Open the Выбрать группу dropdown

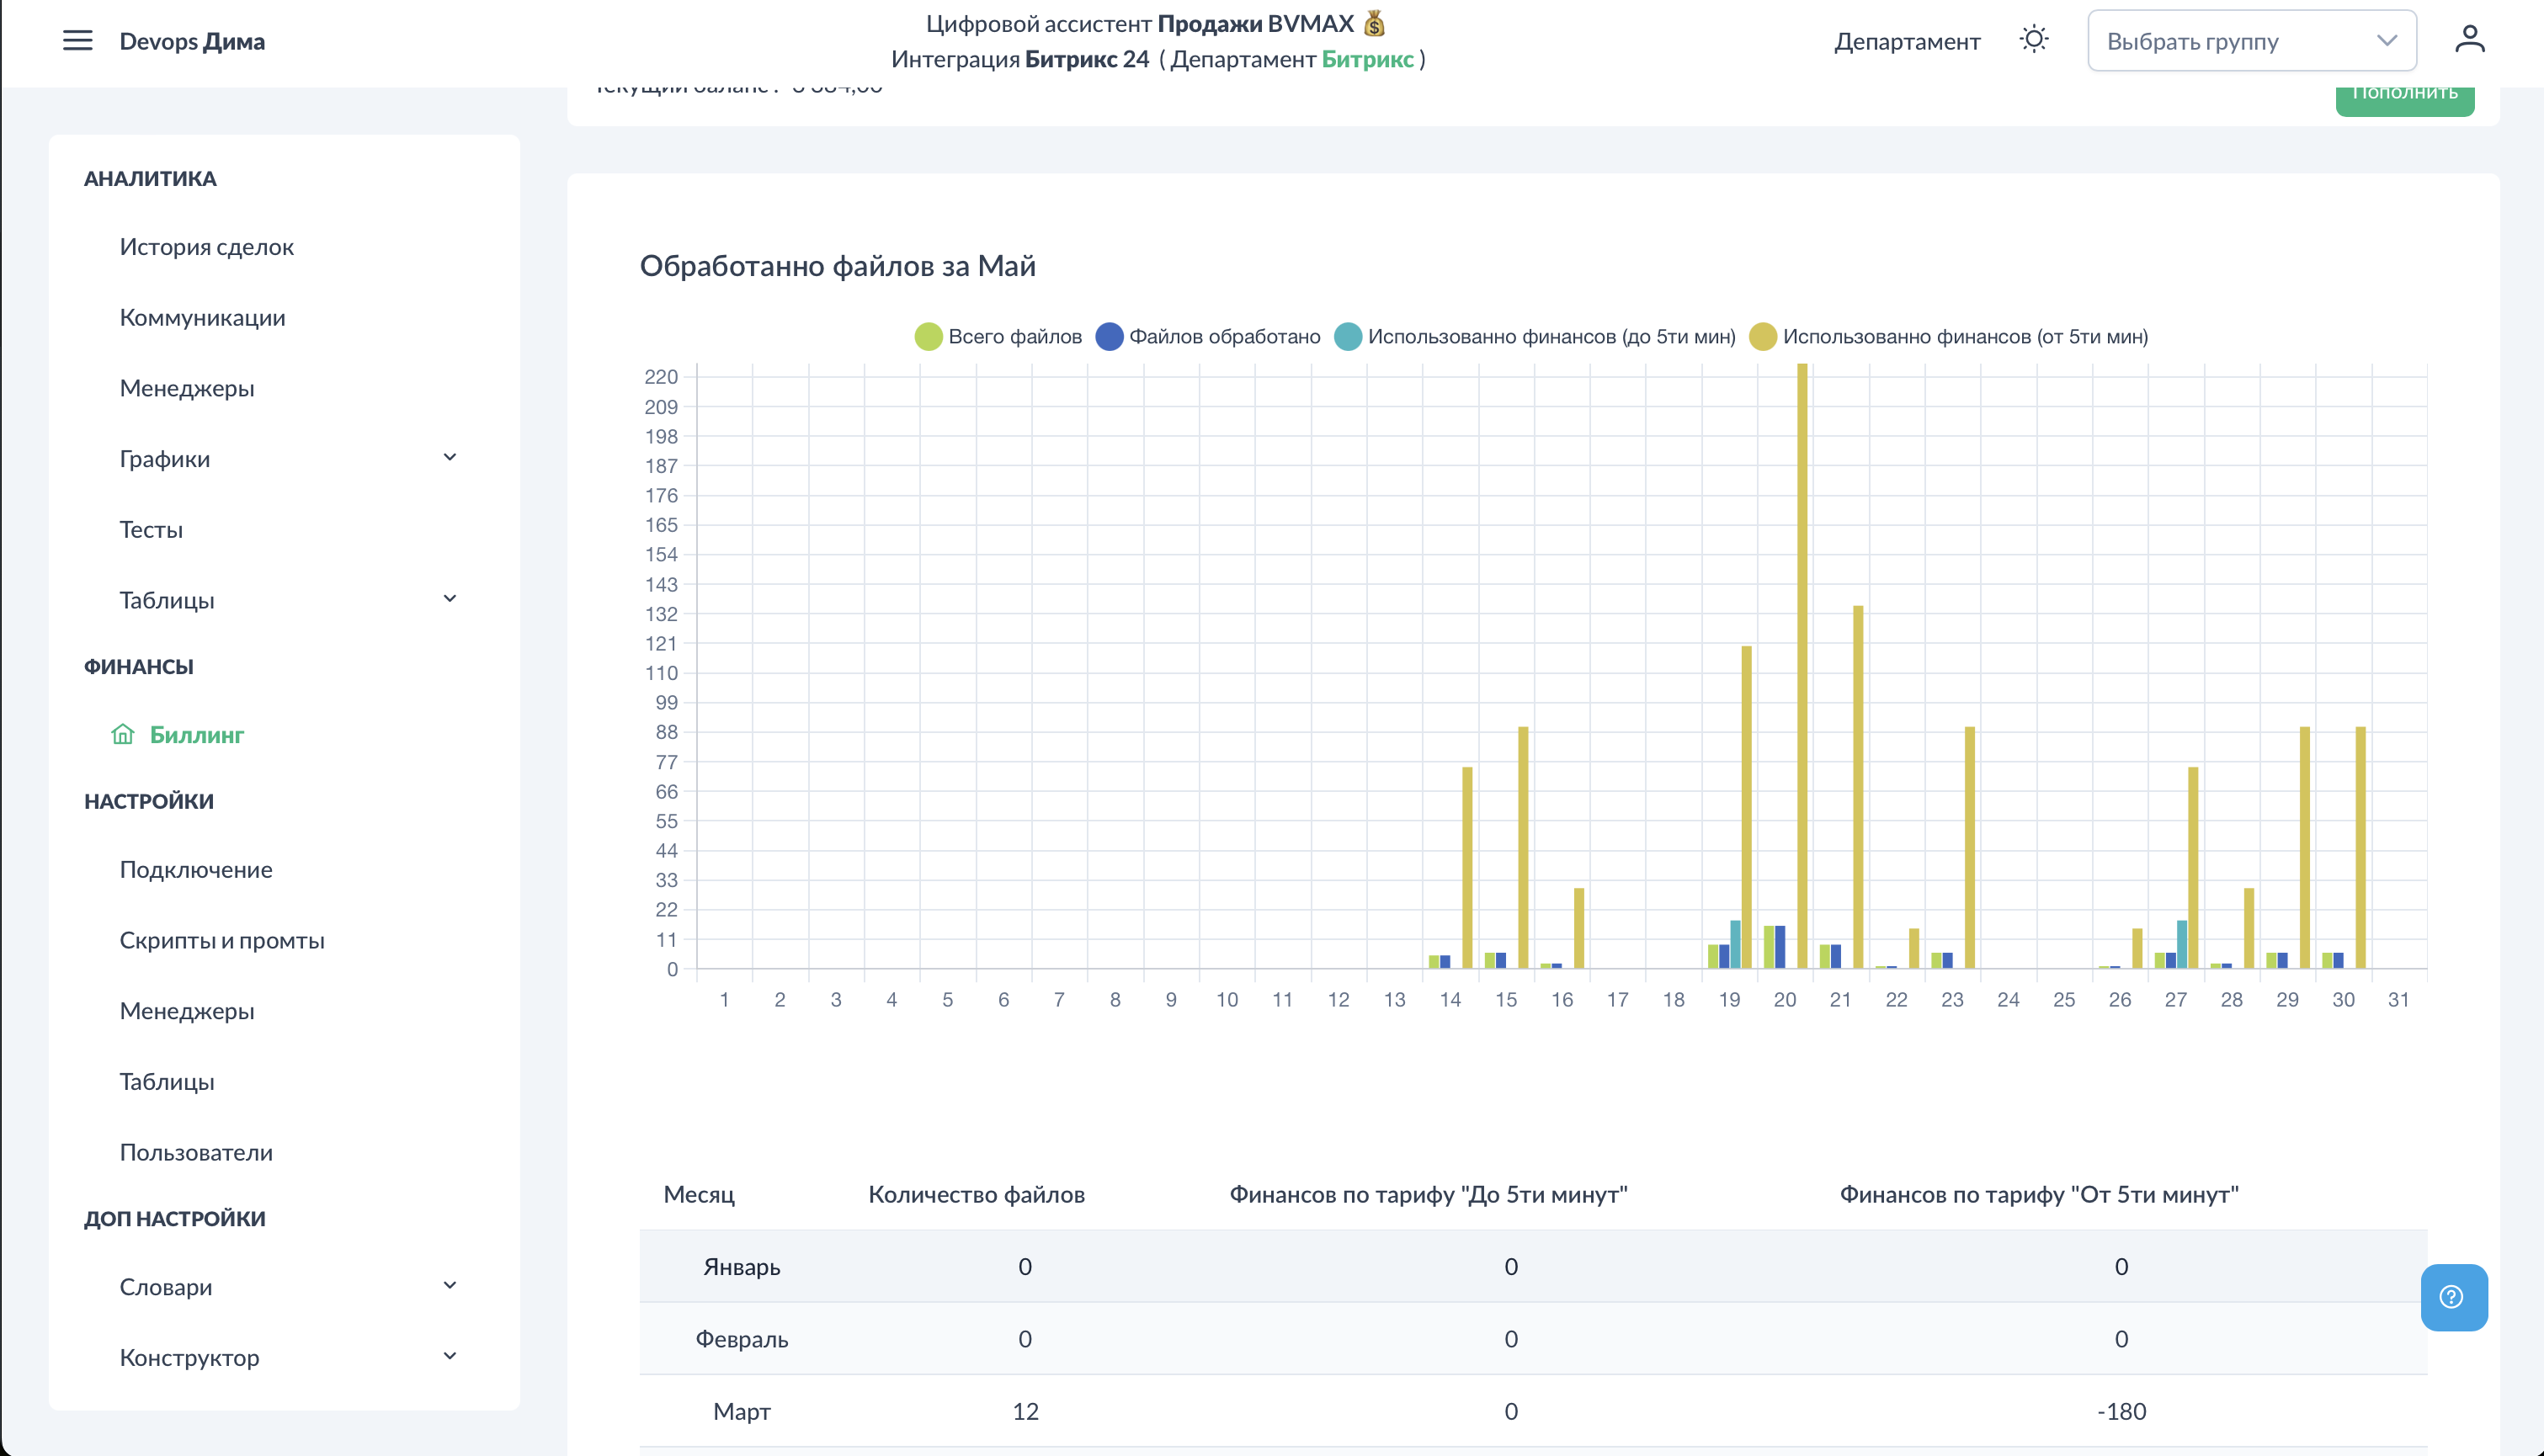2251,41
